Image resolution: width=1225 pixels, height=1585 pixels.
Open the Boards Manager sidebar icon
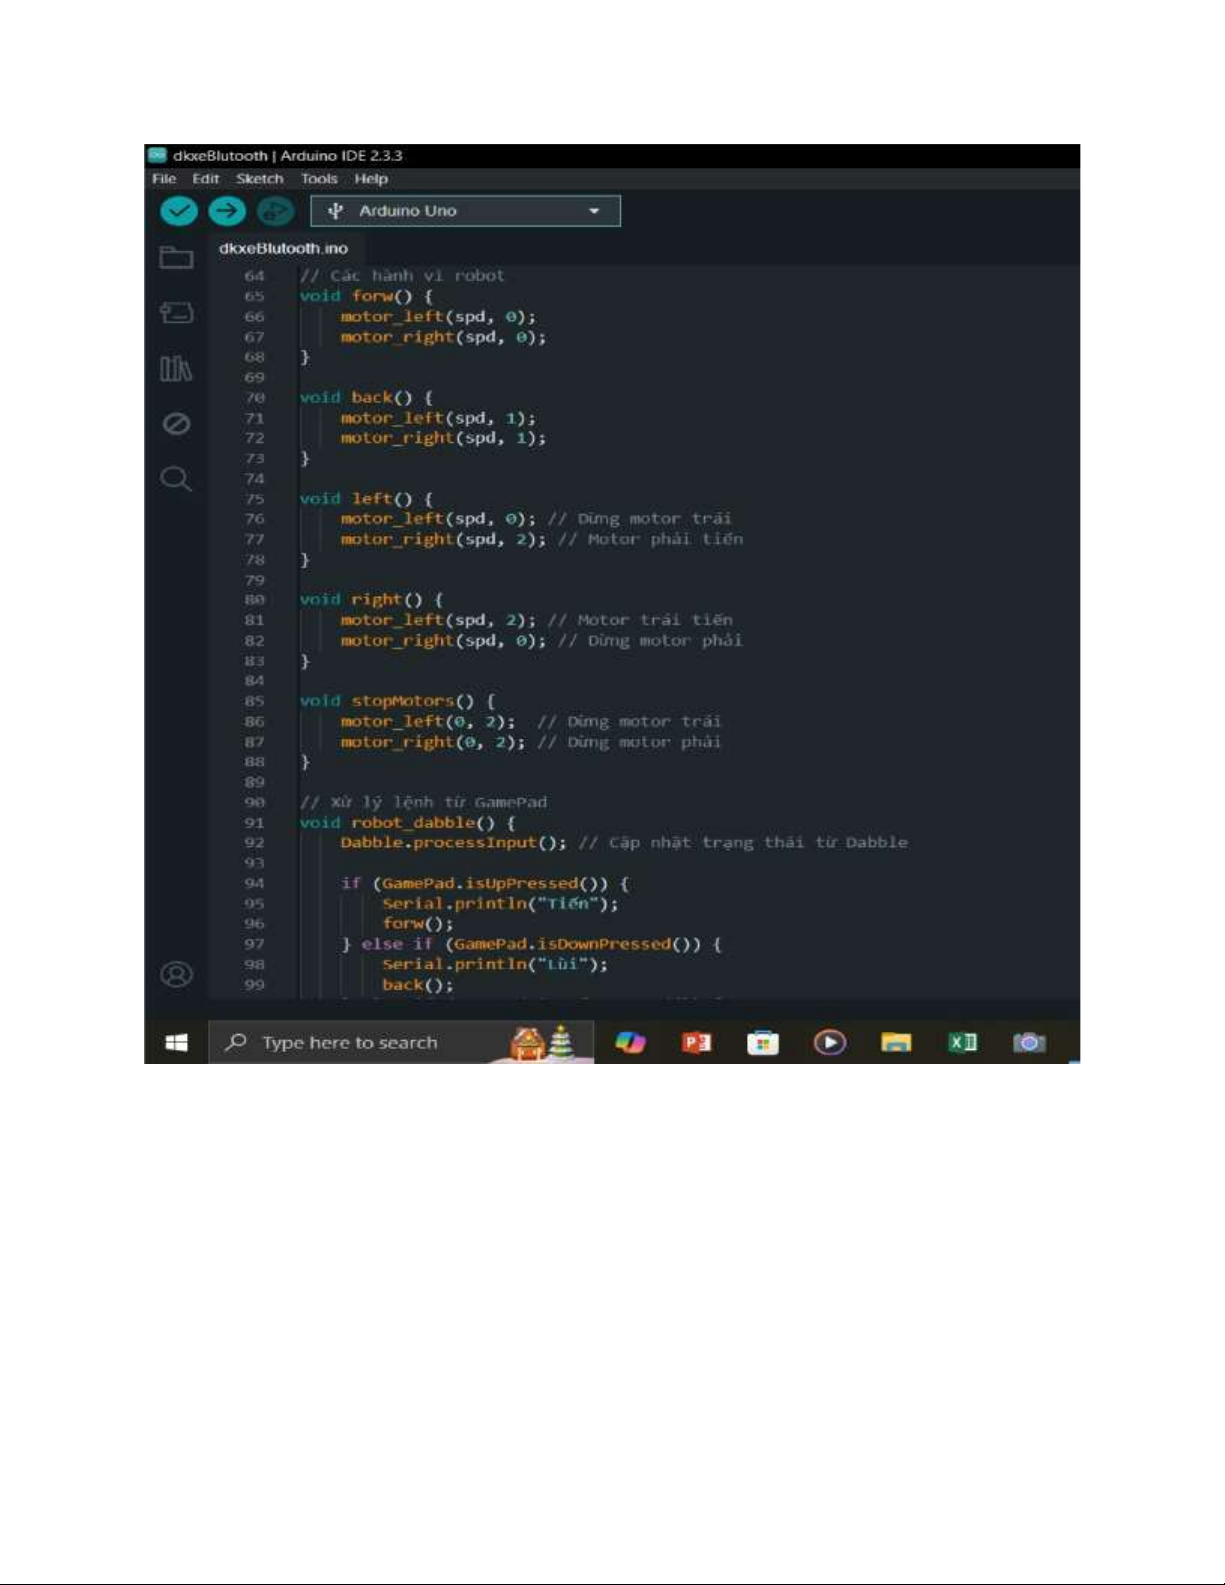click(176, 313)
